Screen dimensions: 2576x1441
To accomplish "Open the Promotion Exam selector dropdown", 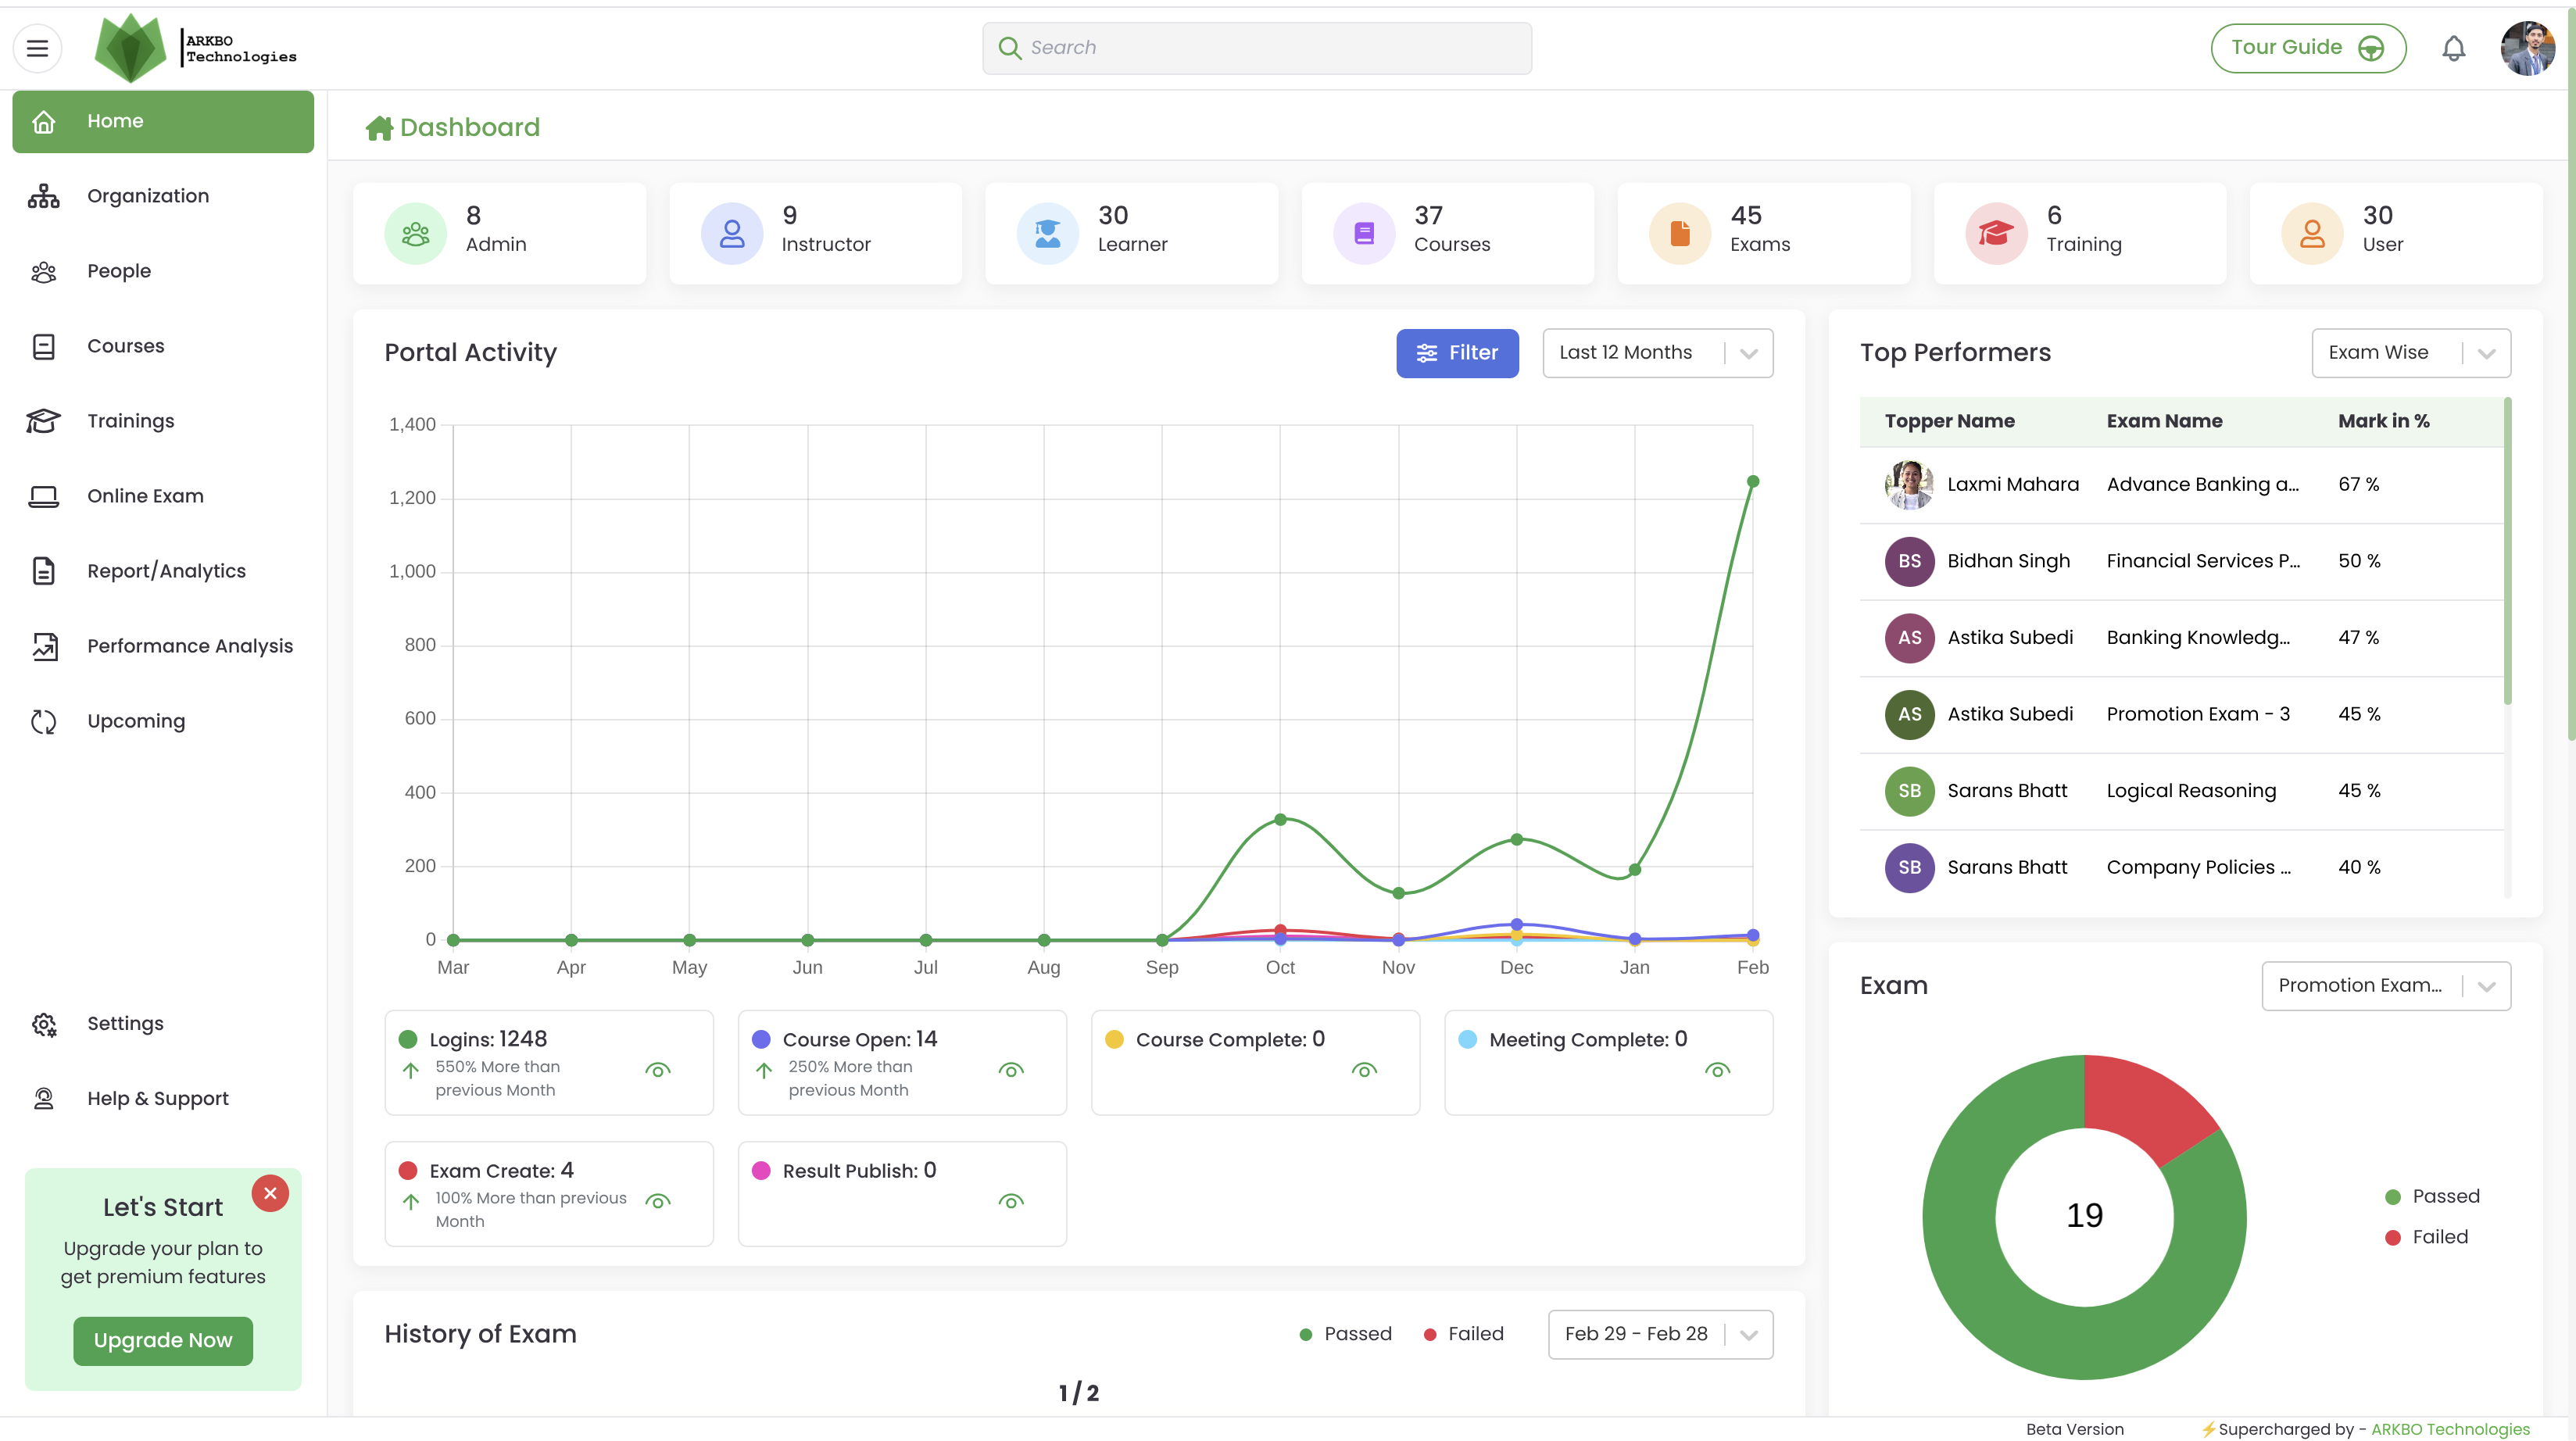I will tap(2385, 986).
